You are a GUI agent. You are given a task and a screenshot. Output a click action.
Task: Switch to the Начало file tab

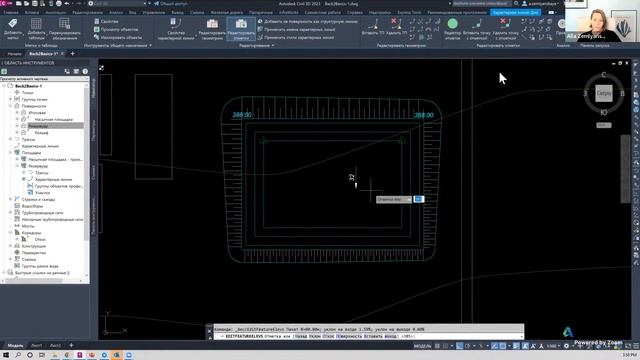coord(14,54)
